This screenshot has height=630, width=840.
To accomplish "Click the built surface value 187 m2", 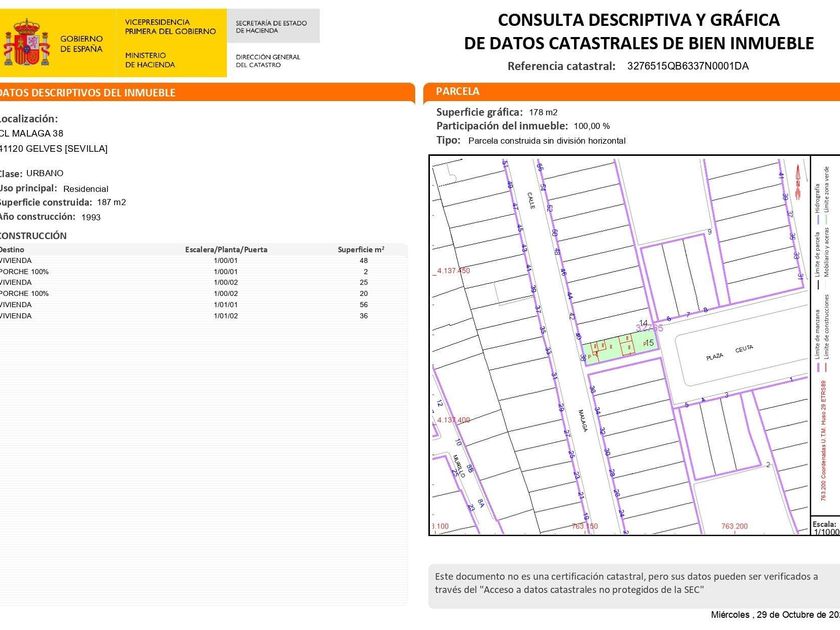I will coord(111,202).
